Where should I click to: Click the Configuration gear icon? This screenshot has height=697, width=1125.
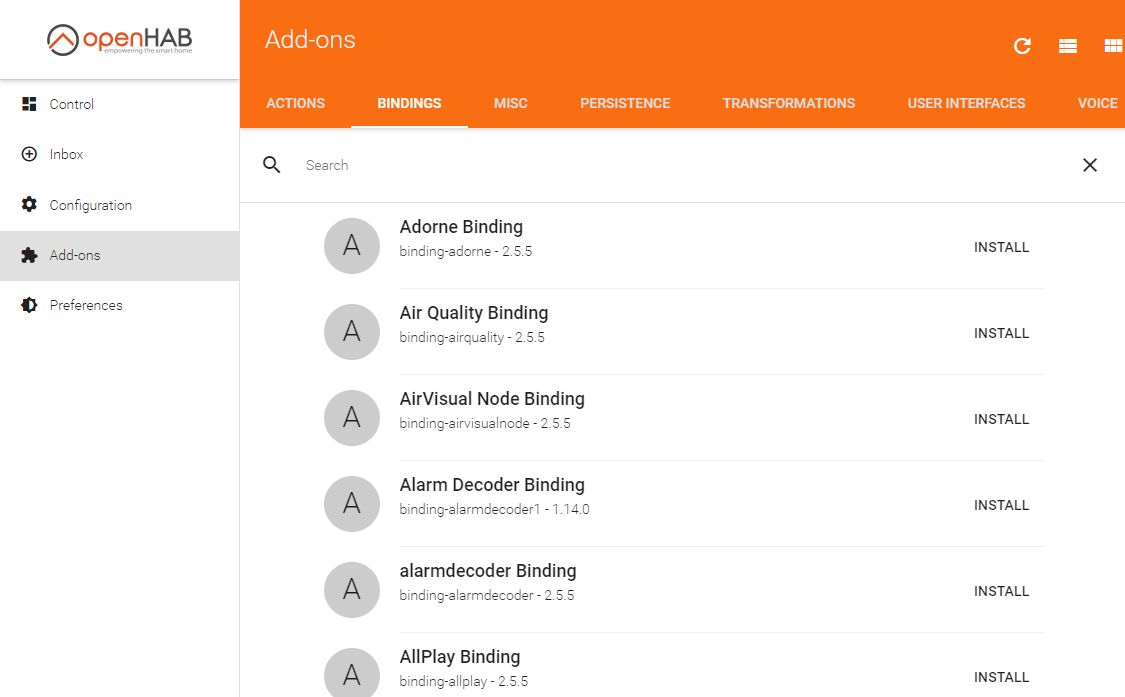click(x=29, y=205)
